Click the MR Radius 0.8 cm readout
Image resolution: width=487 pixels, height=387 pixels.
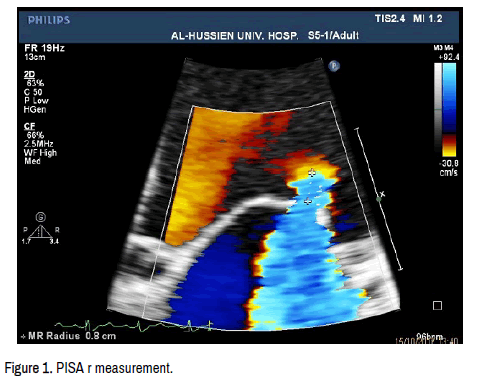tap(68, 336)
